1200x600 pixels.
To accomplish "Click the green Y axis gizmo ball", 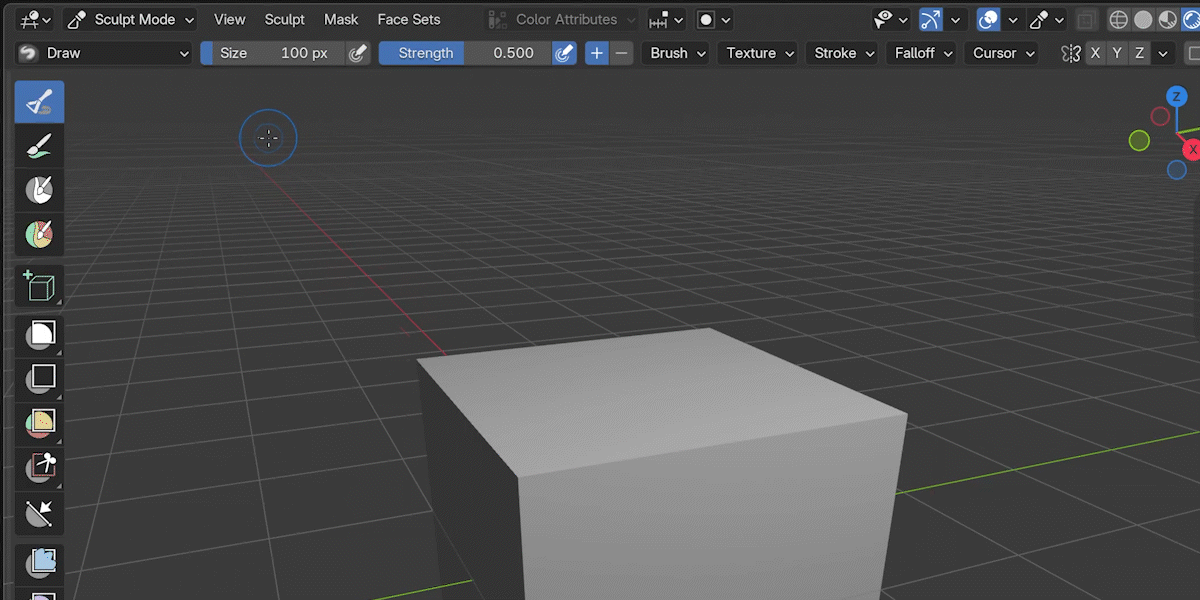I will pos(1139,141).
